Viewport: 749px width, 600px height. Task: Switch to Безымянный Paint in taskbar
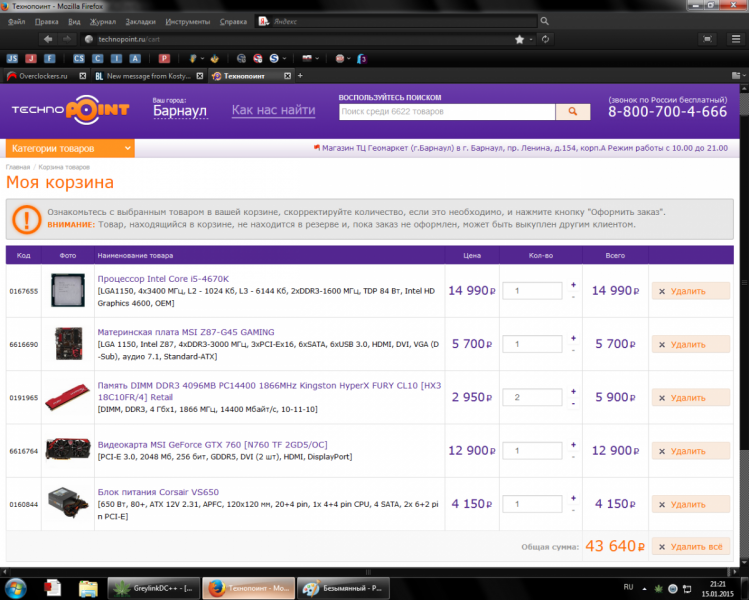click(343, 588)
